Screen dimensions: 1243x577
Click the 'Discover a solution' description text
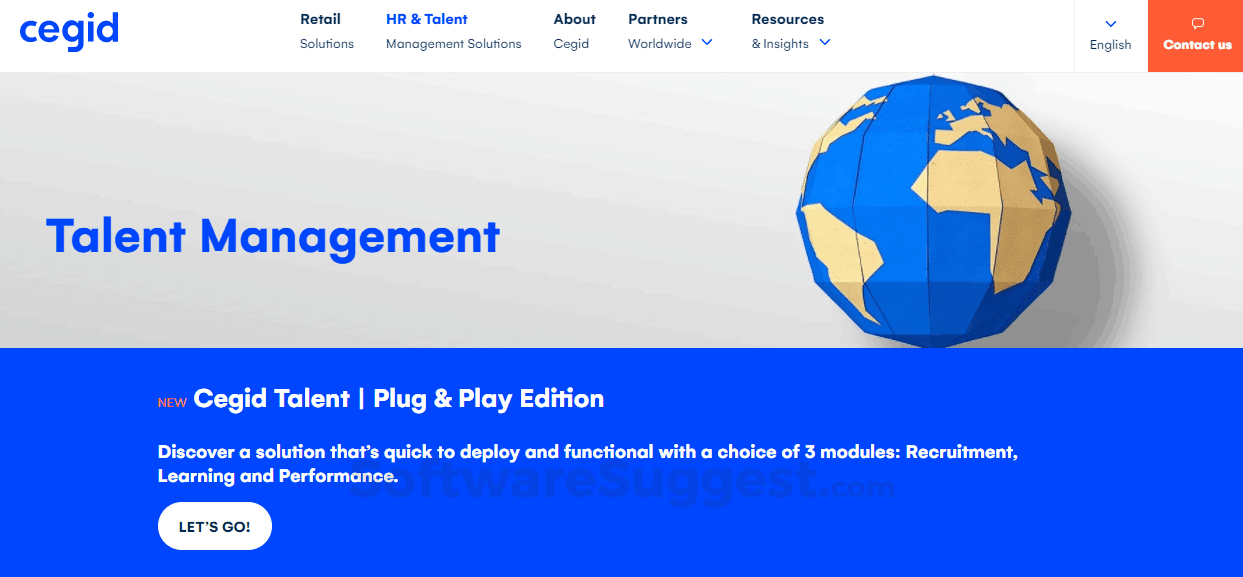(588, 464)
